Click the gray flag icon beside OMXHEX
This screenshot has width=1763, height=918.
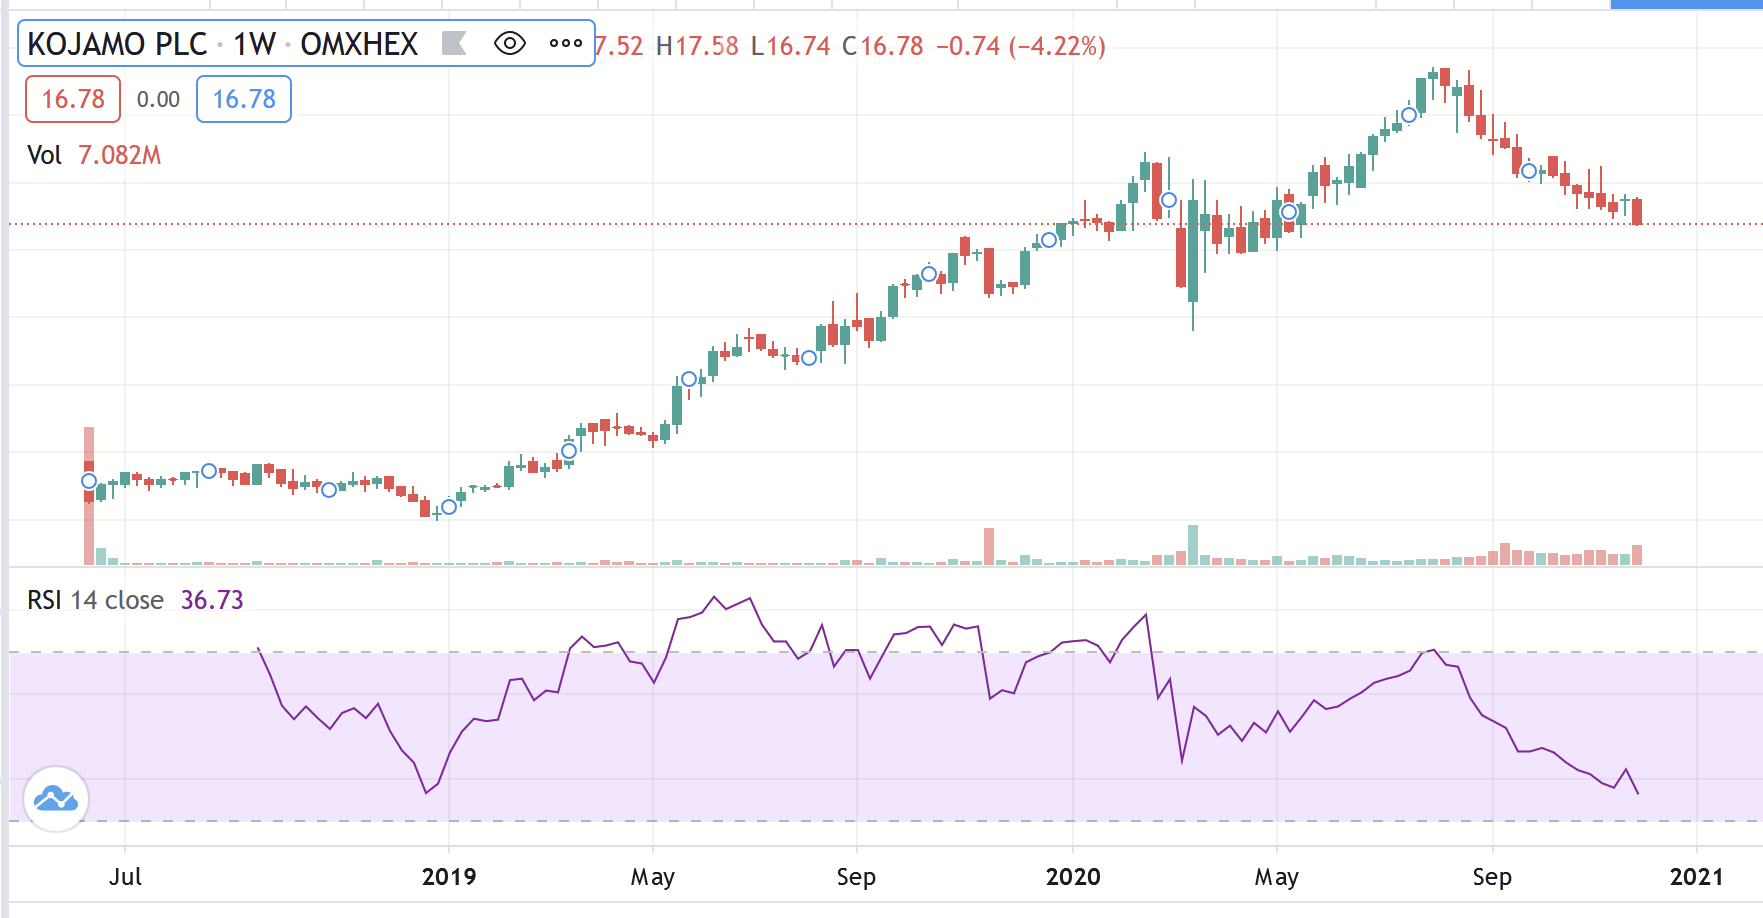pos(454,43)
